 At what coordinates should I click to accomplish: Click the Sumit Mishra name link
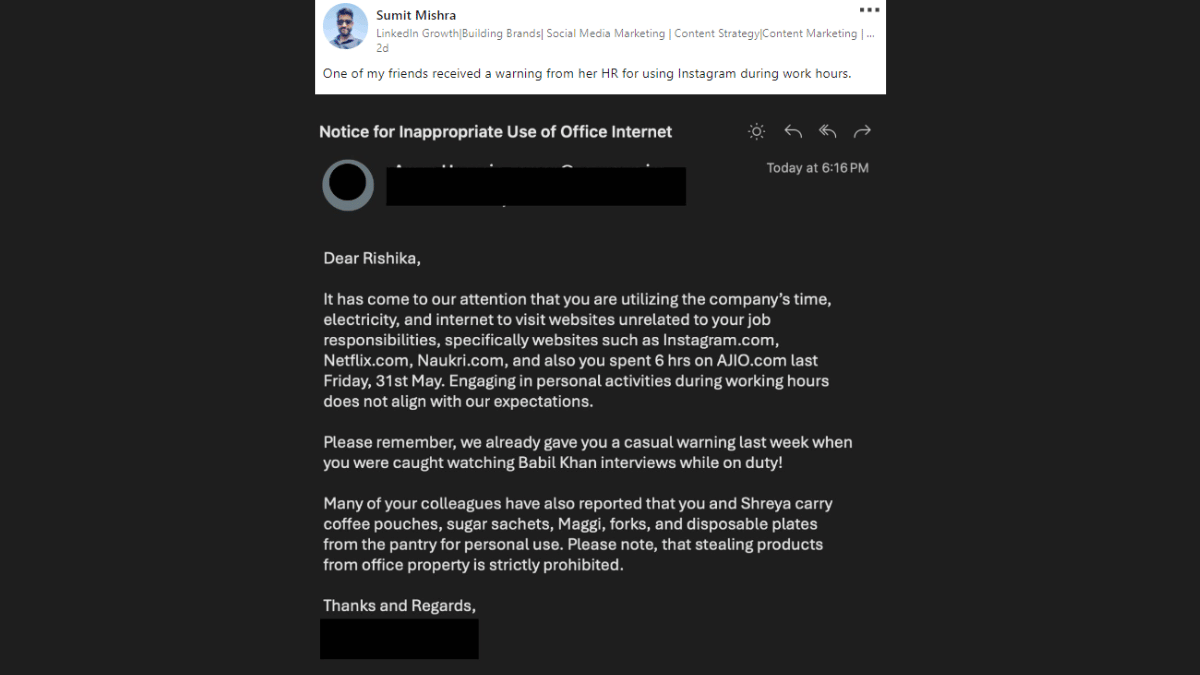416,15
